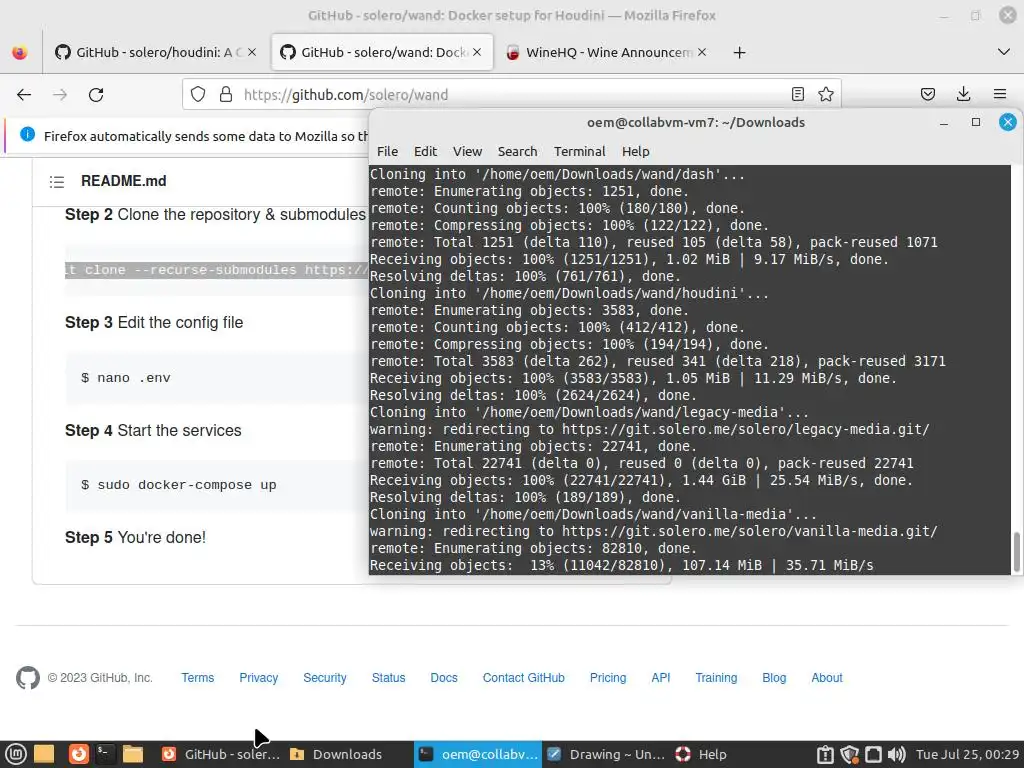Open the Privacy footer link
The image size is (1024, 768).
pyautogui.click(x=258, y=678)
